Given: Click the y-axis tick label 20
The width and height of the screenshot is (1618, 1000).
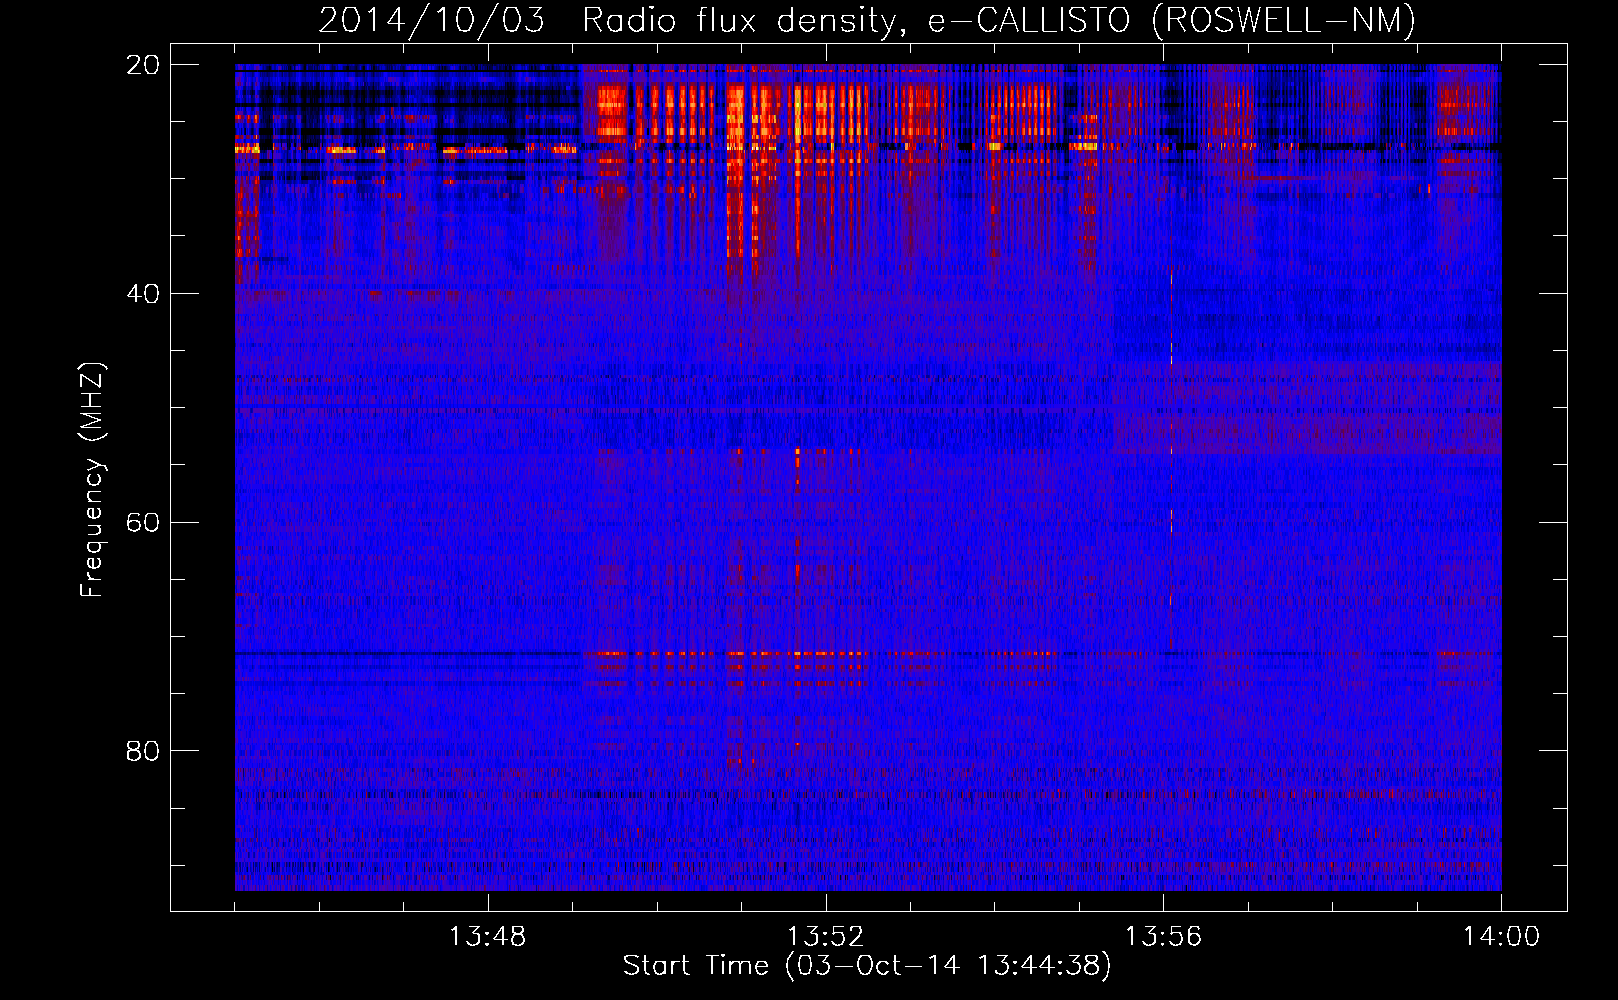Looking at the screenshot, I should coord(143,65).
